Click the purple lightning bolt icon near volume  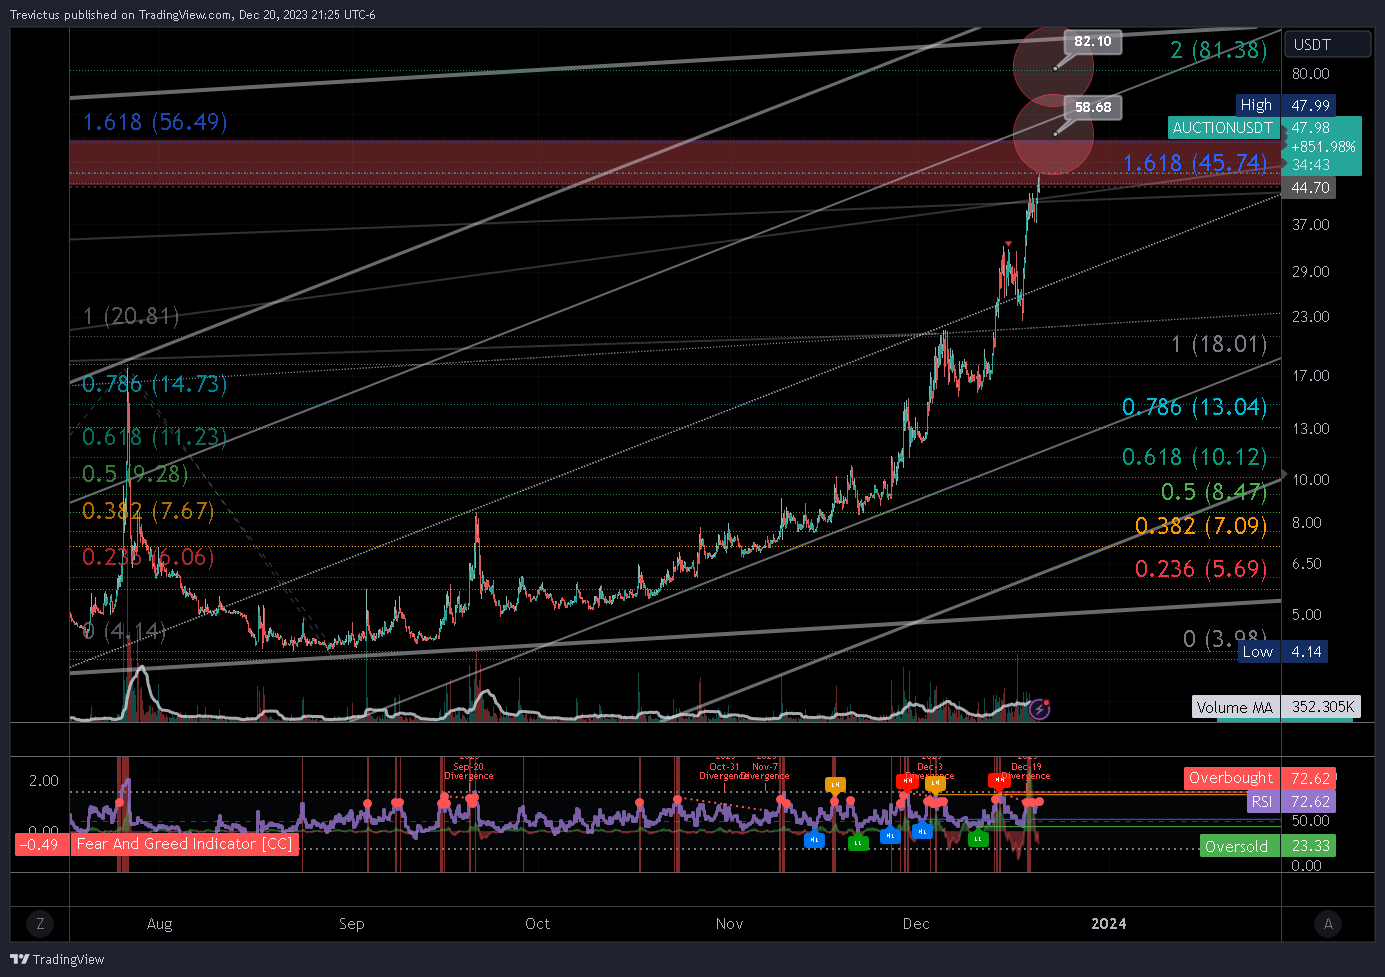click(x=1039, y=709)
